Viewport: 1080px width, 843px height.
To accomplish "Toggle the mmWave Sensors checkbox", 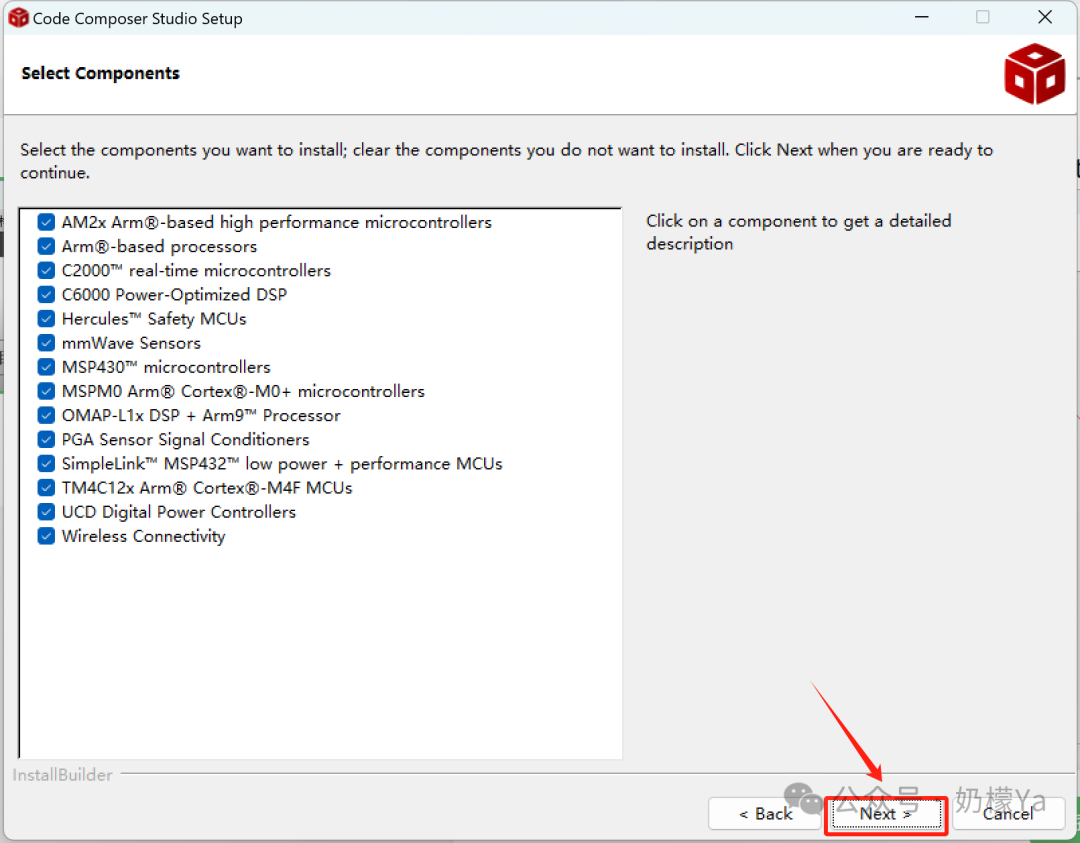I will point(46,343).
